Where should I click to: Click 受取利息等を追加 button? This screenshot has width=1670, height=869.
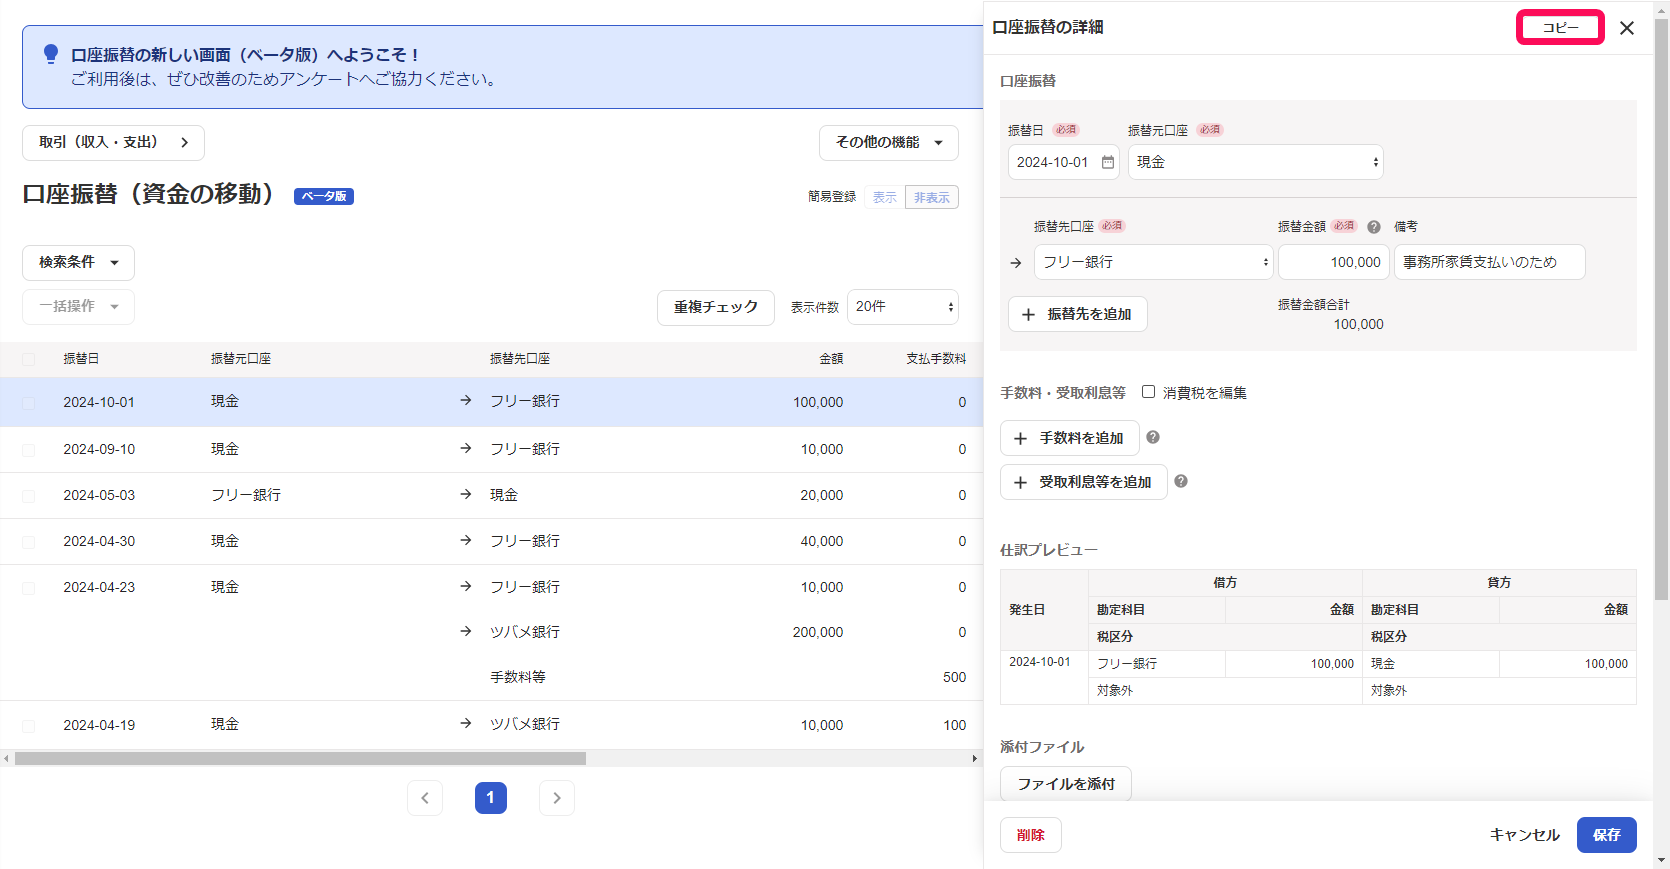click(x=1083, y=482)
